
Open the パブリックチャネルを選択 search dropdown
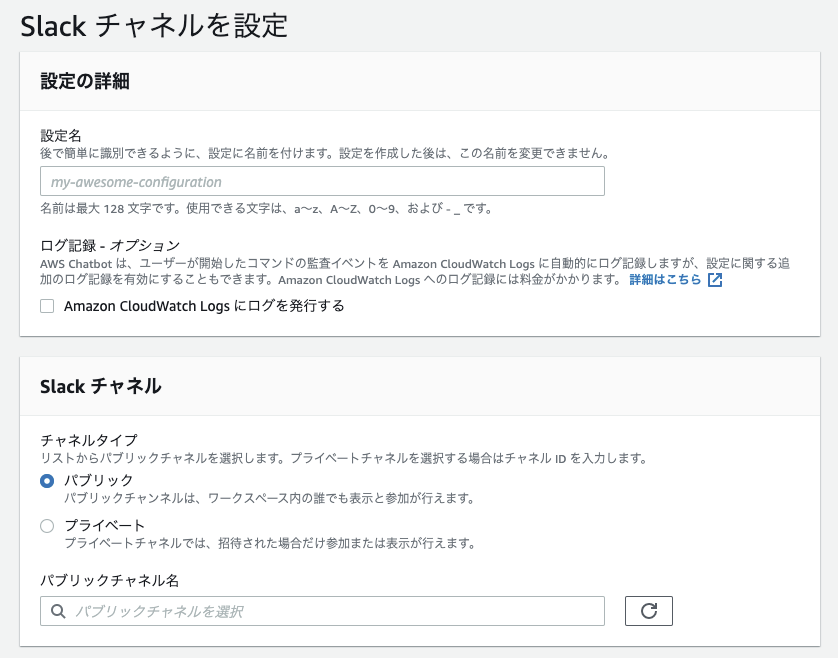[322, 611]
